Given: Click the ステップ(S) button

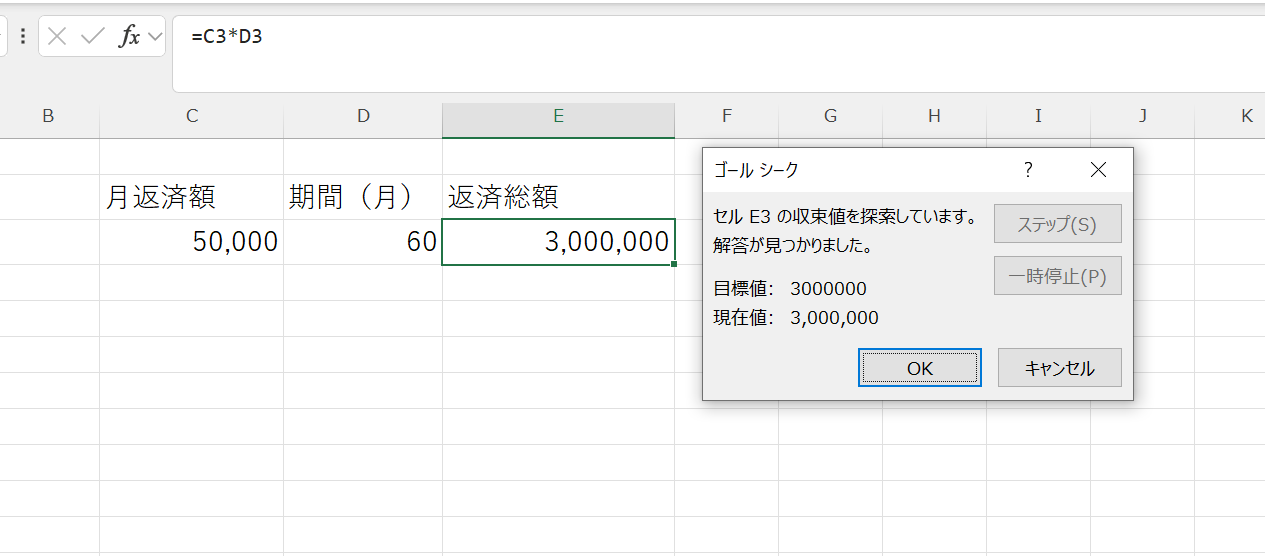Looking at the screenshot, I should click(1057, 224).
